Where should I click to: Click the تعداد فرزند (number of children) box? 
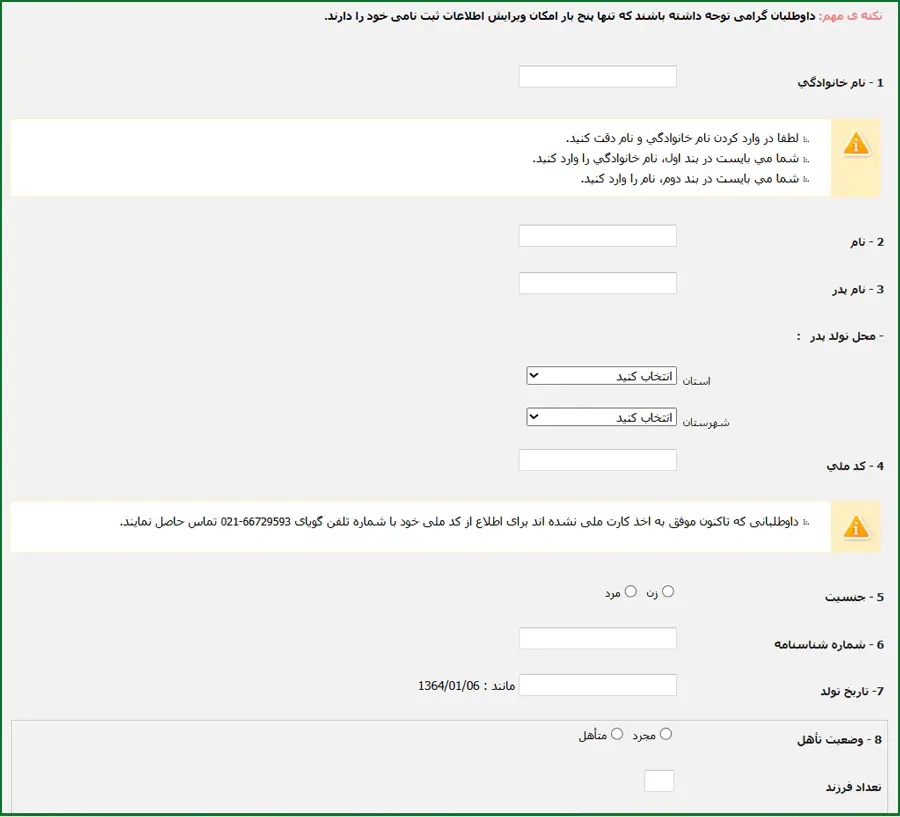click(x=659, y=781)
